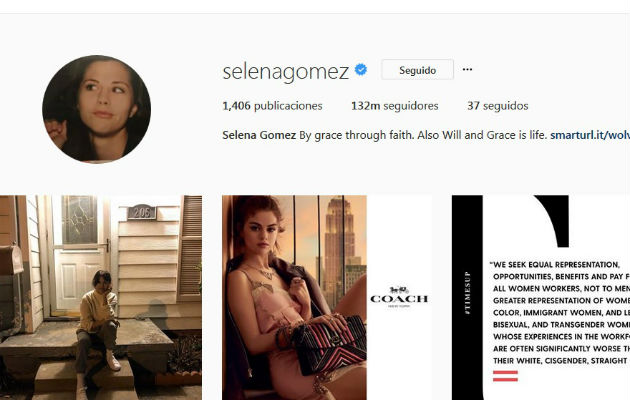This screenshot has width=630, height=400.
Task: Click the vertical #TIMESUP label
Action: [x=467, y=292]
